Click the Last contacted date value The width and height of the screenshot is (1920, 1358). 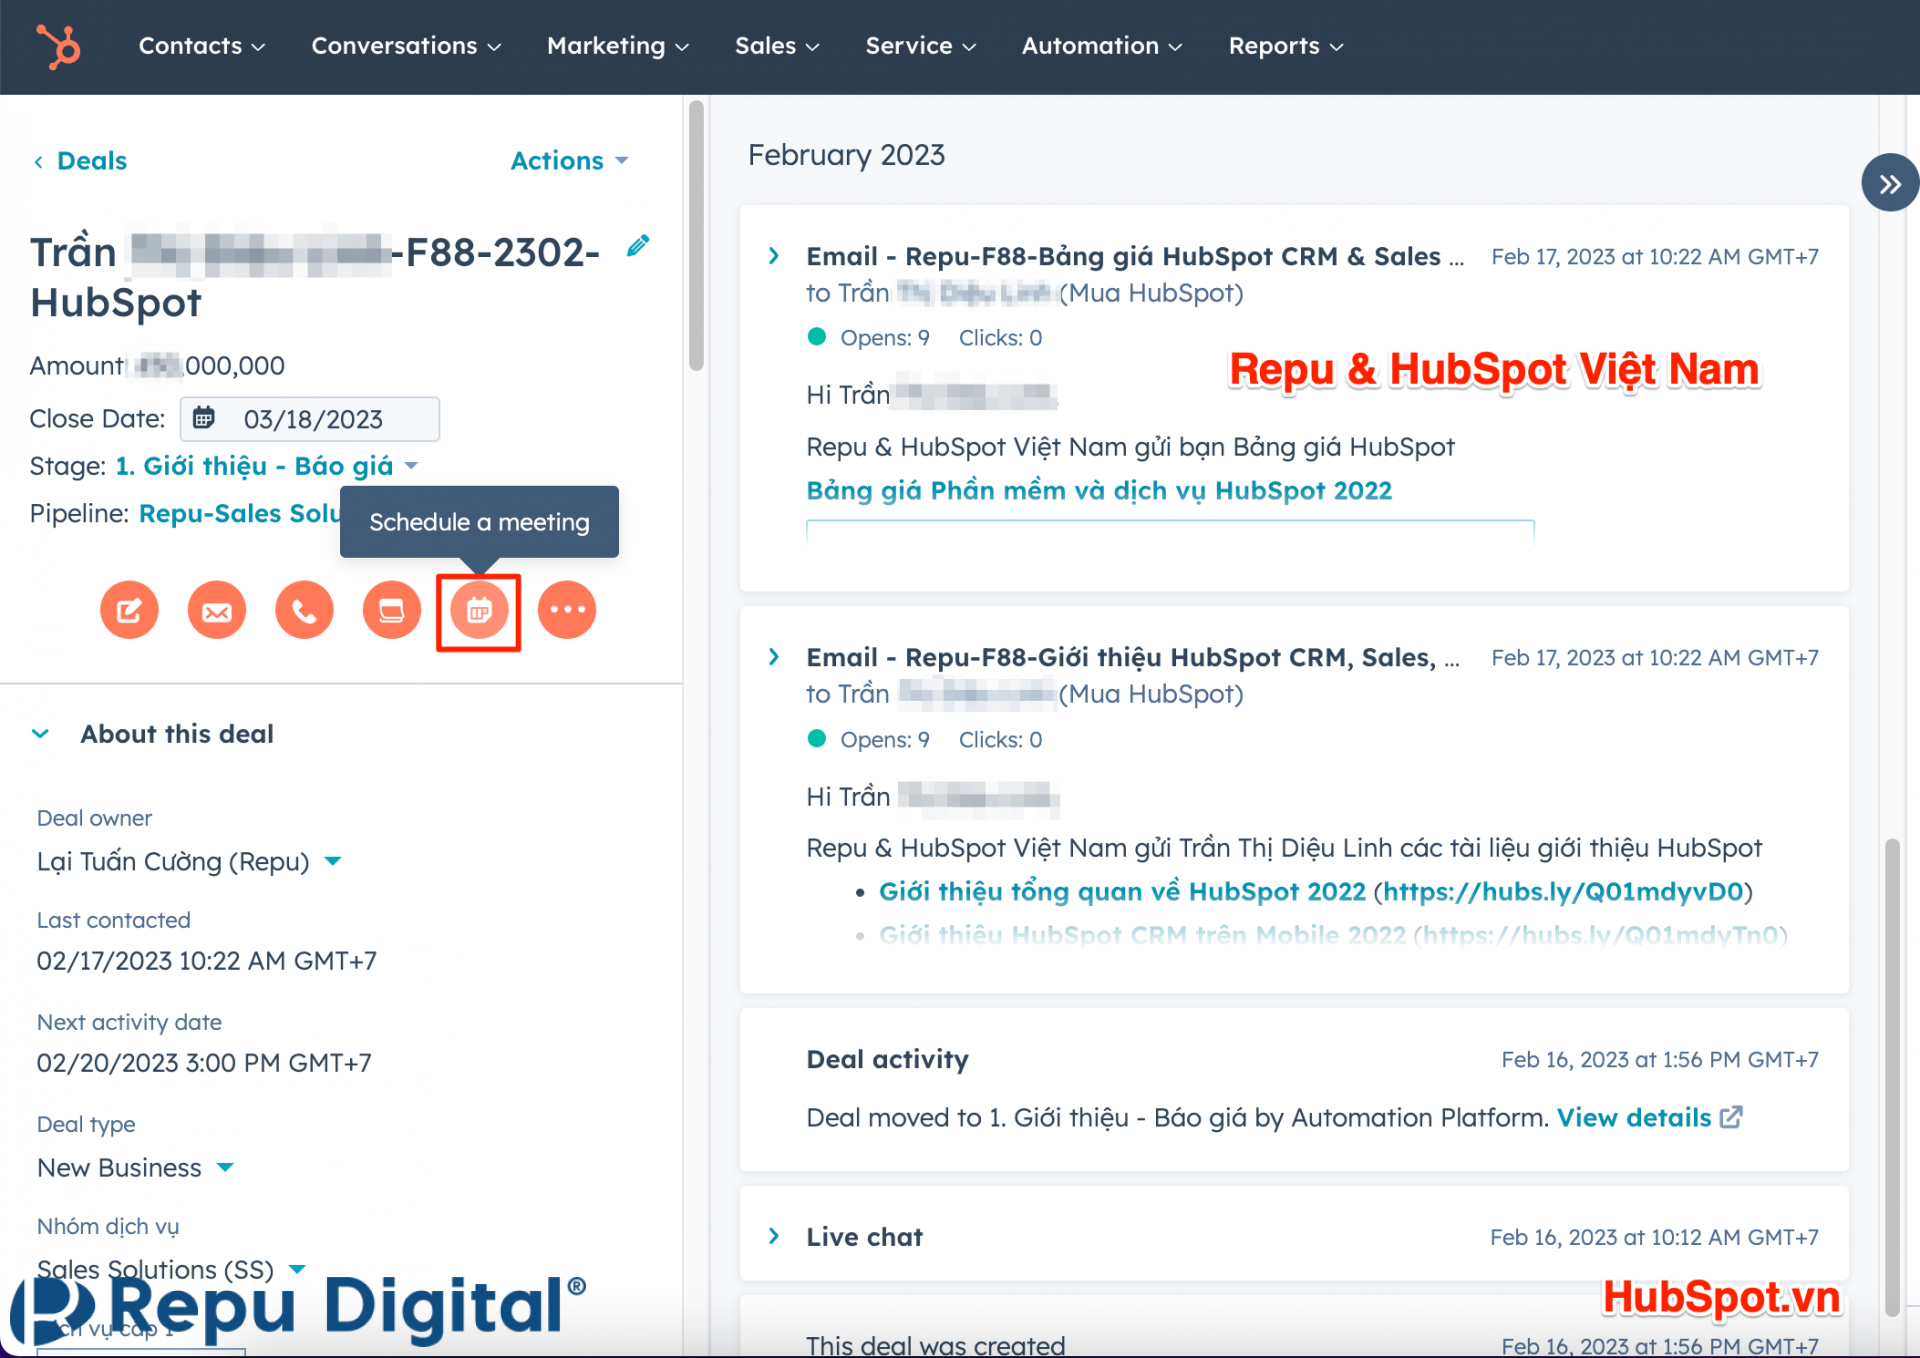click(x=207, y=961)
